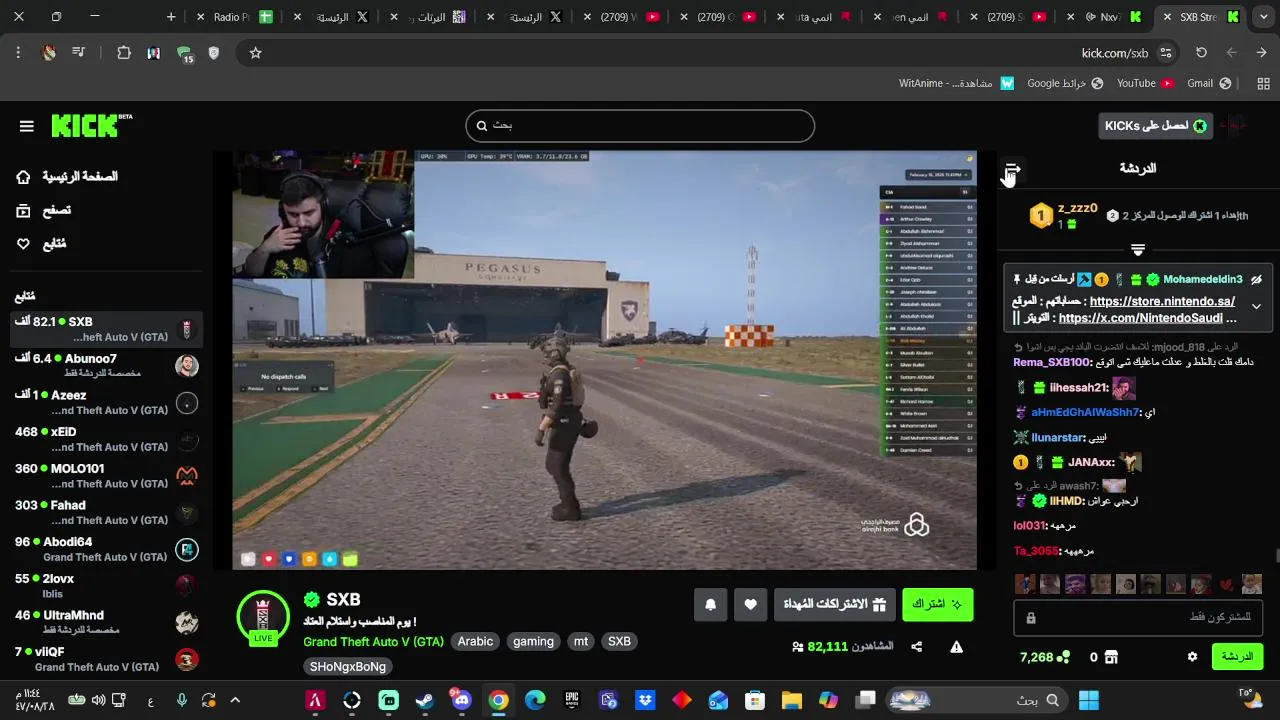Reload the page with refresh icon

point(1201,53)
